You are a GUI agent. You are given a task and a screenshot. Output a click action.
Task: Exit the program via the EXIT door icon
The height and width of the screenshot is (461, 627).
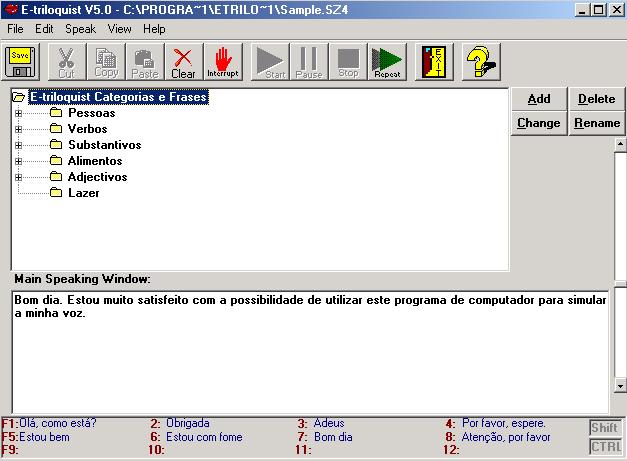point(434,62)
